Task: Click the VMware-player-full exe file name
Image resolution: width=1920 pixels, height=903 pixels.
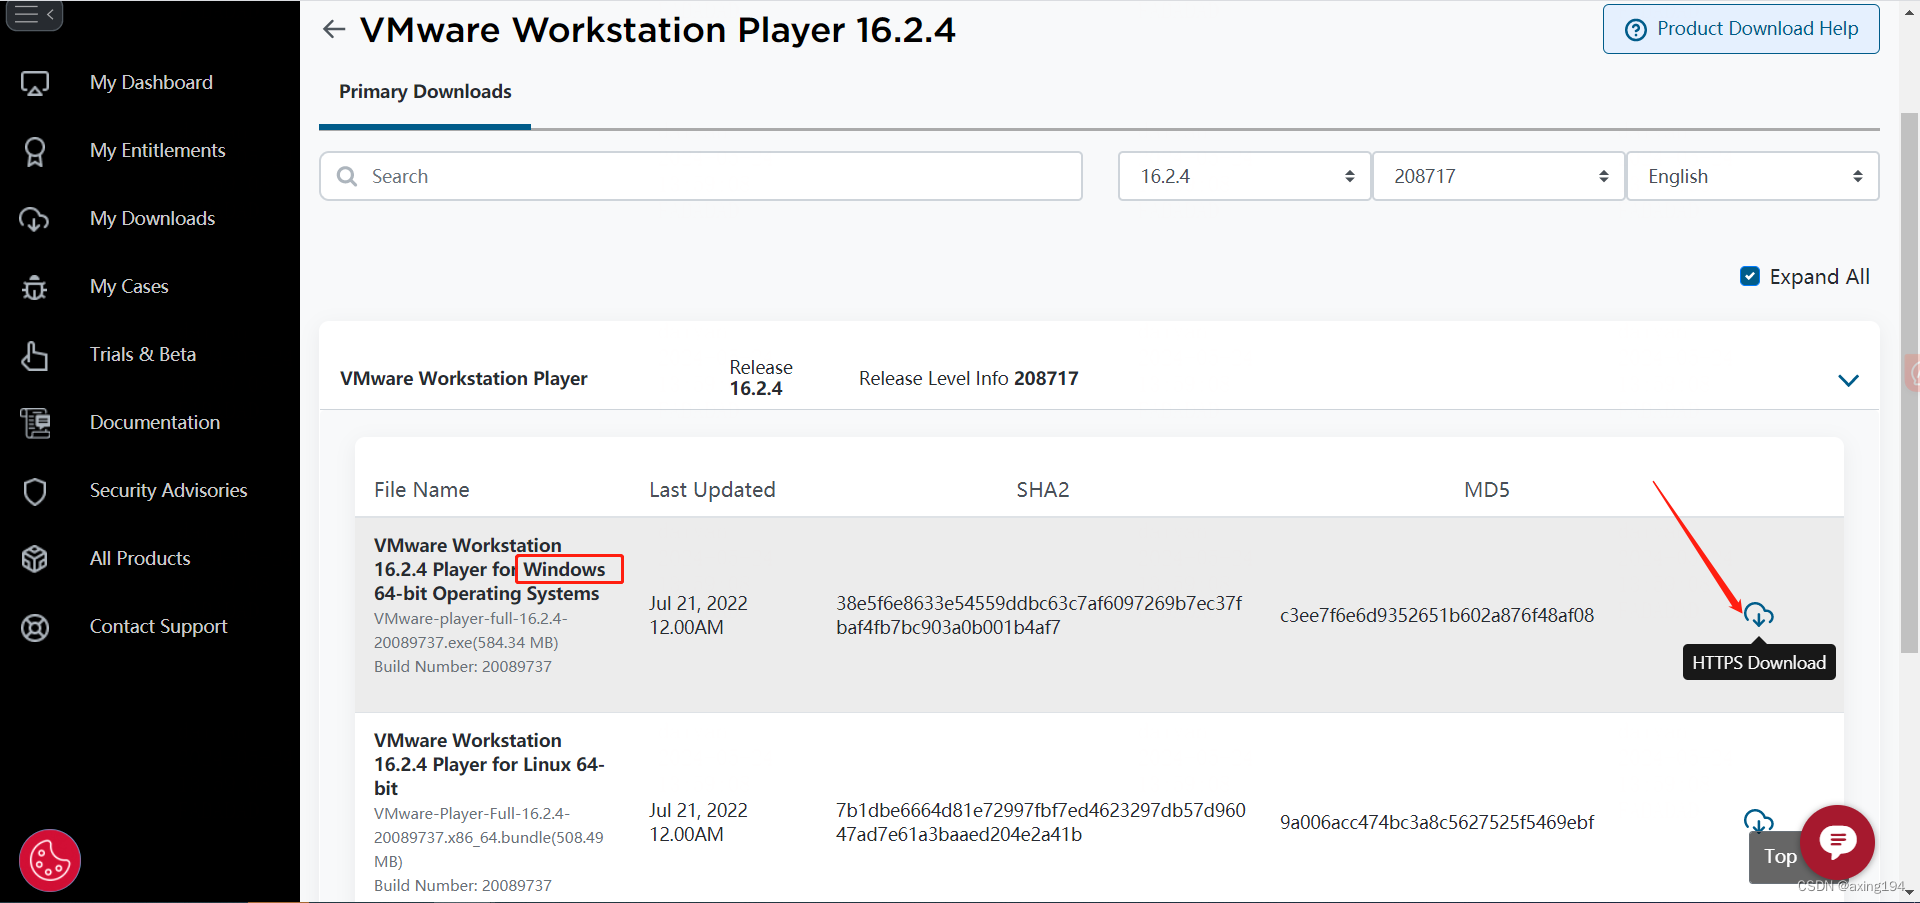Action: point(470,630)
